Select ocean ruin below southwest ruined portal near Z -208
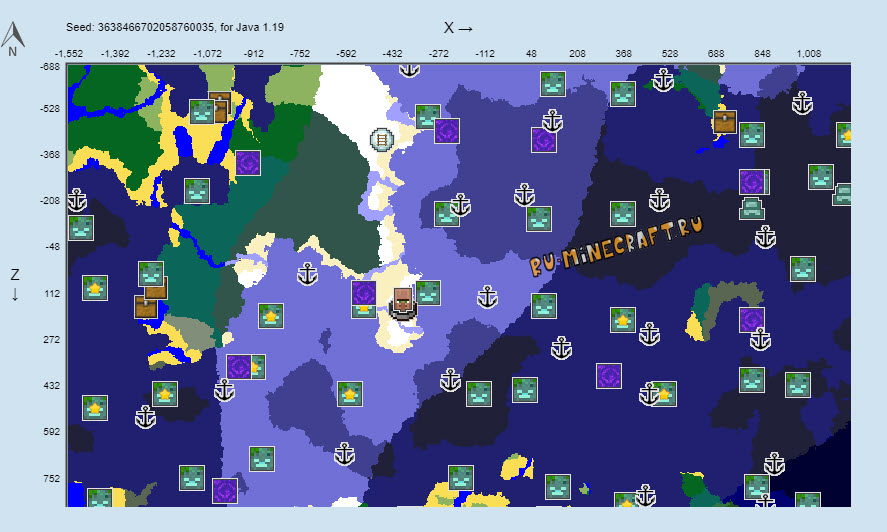The width and height of the screenshot is (887, 532). pyautogui.click(x=197, y=191)
